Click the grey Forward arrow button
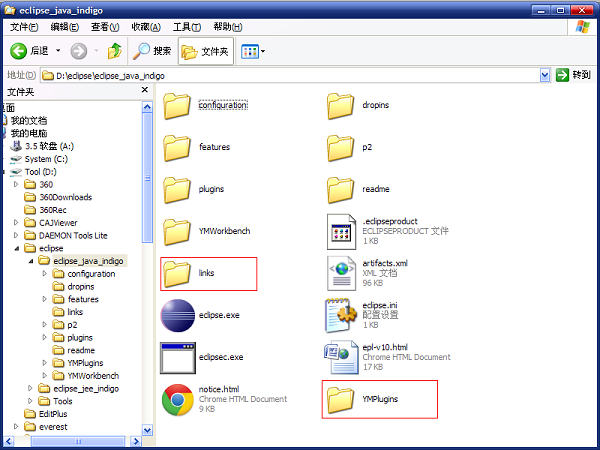Screen dimensions: 600x450 pyautogui.click(x=78, y=51)
